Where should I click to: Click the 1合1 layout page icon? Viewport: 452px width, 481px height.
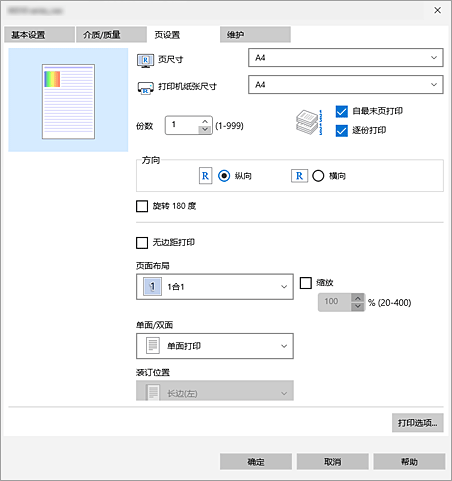152,286
